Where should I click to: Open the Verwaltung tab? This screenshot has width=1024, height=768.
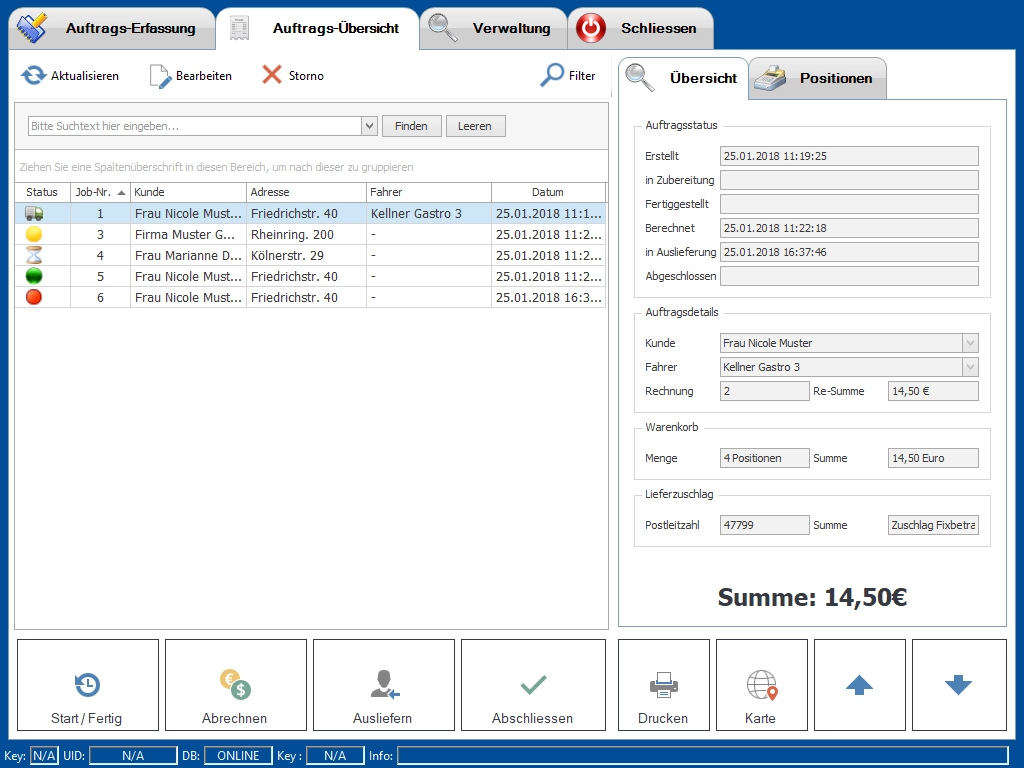point(493,28)
